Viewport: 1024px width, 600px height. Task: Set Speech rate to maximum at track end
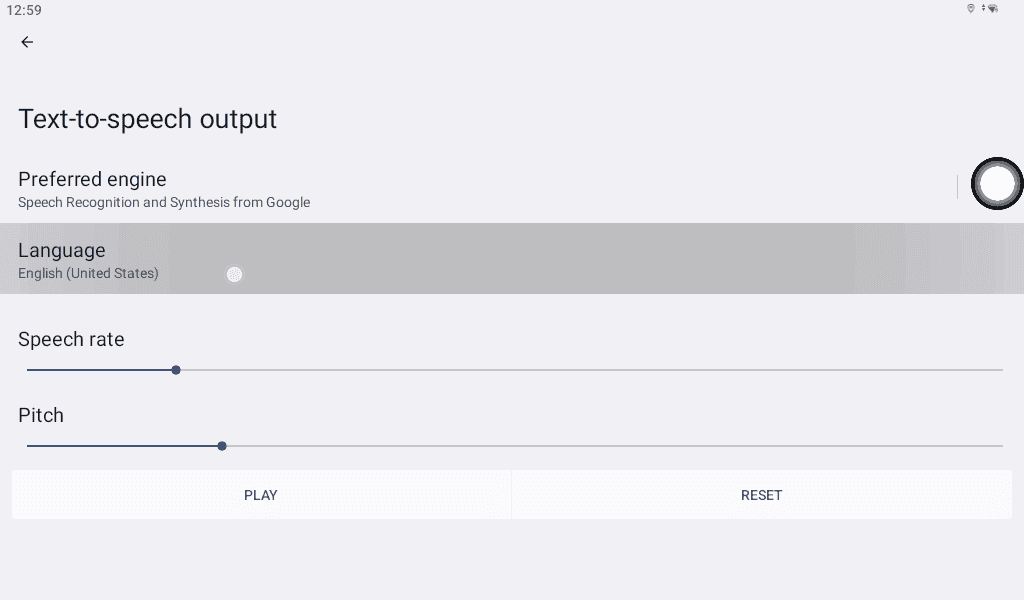point(1002,370)
